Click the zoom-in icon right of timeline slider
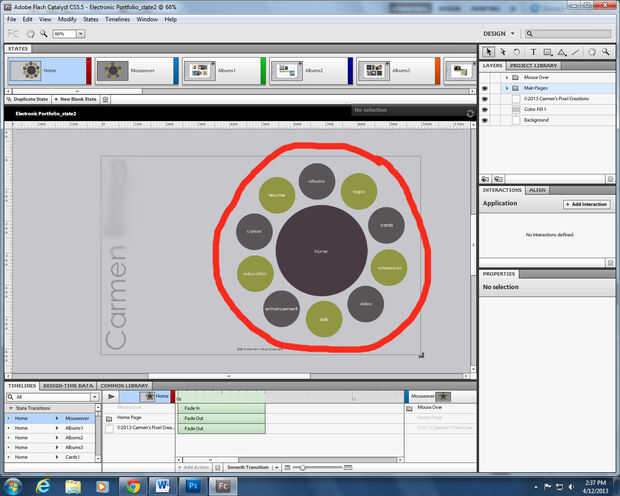 coord(348,468)
